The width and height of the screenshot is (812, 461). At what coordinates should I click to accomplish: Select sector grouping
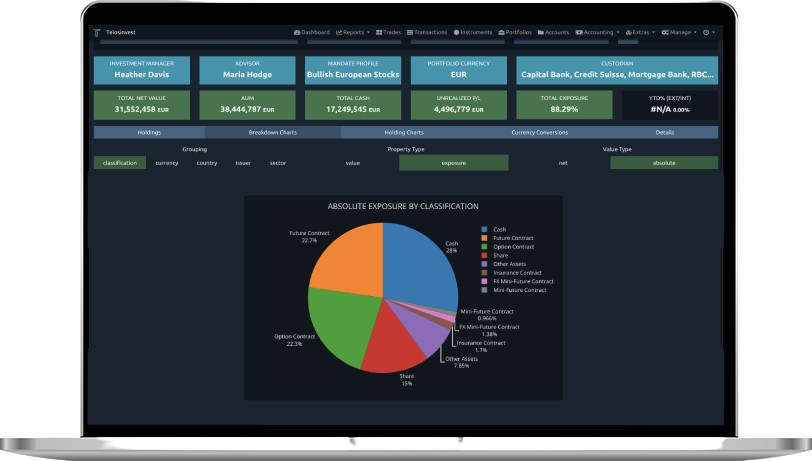(278, 163)
